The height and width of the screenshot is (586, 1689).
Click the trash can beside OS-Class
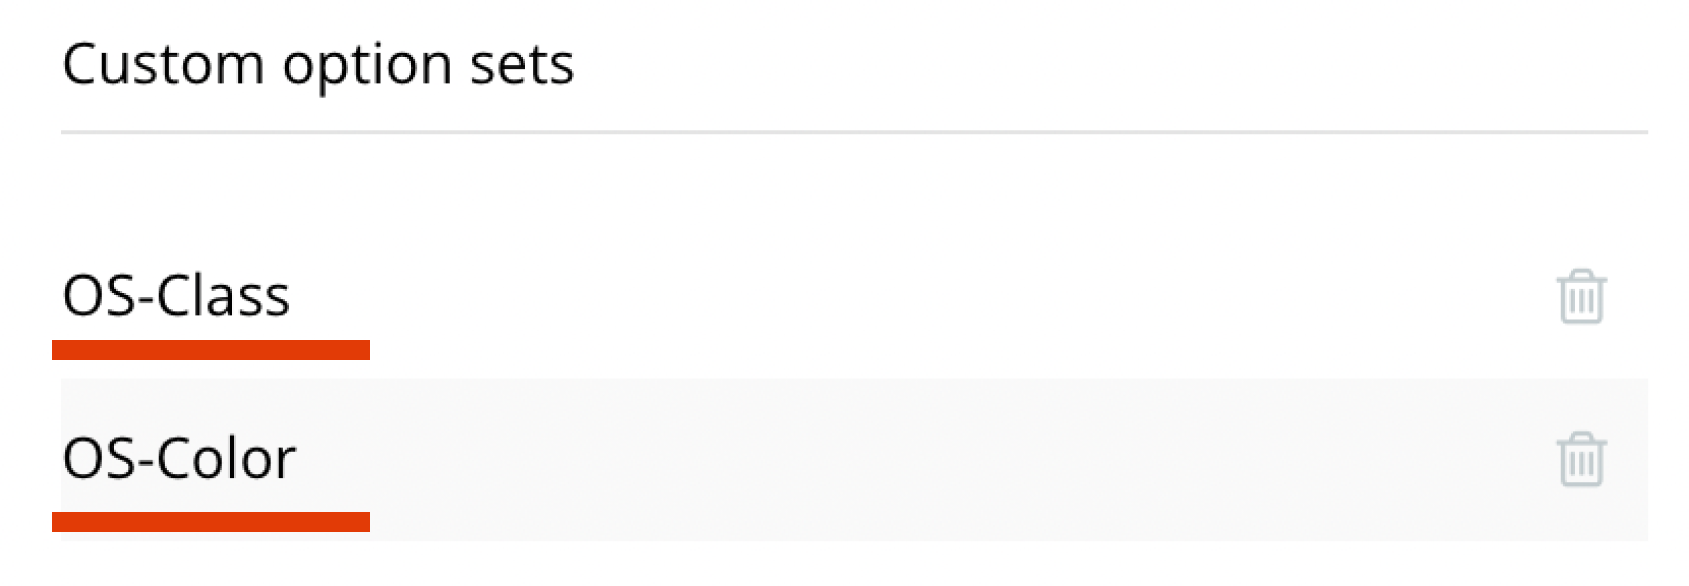point(1580,297)
